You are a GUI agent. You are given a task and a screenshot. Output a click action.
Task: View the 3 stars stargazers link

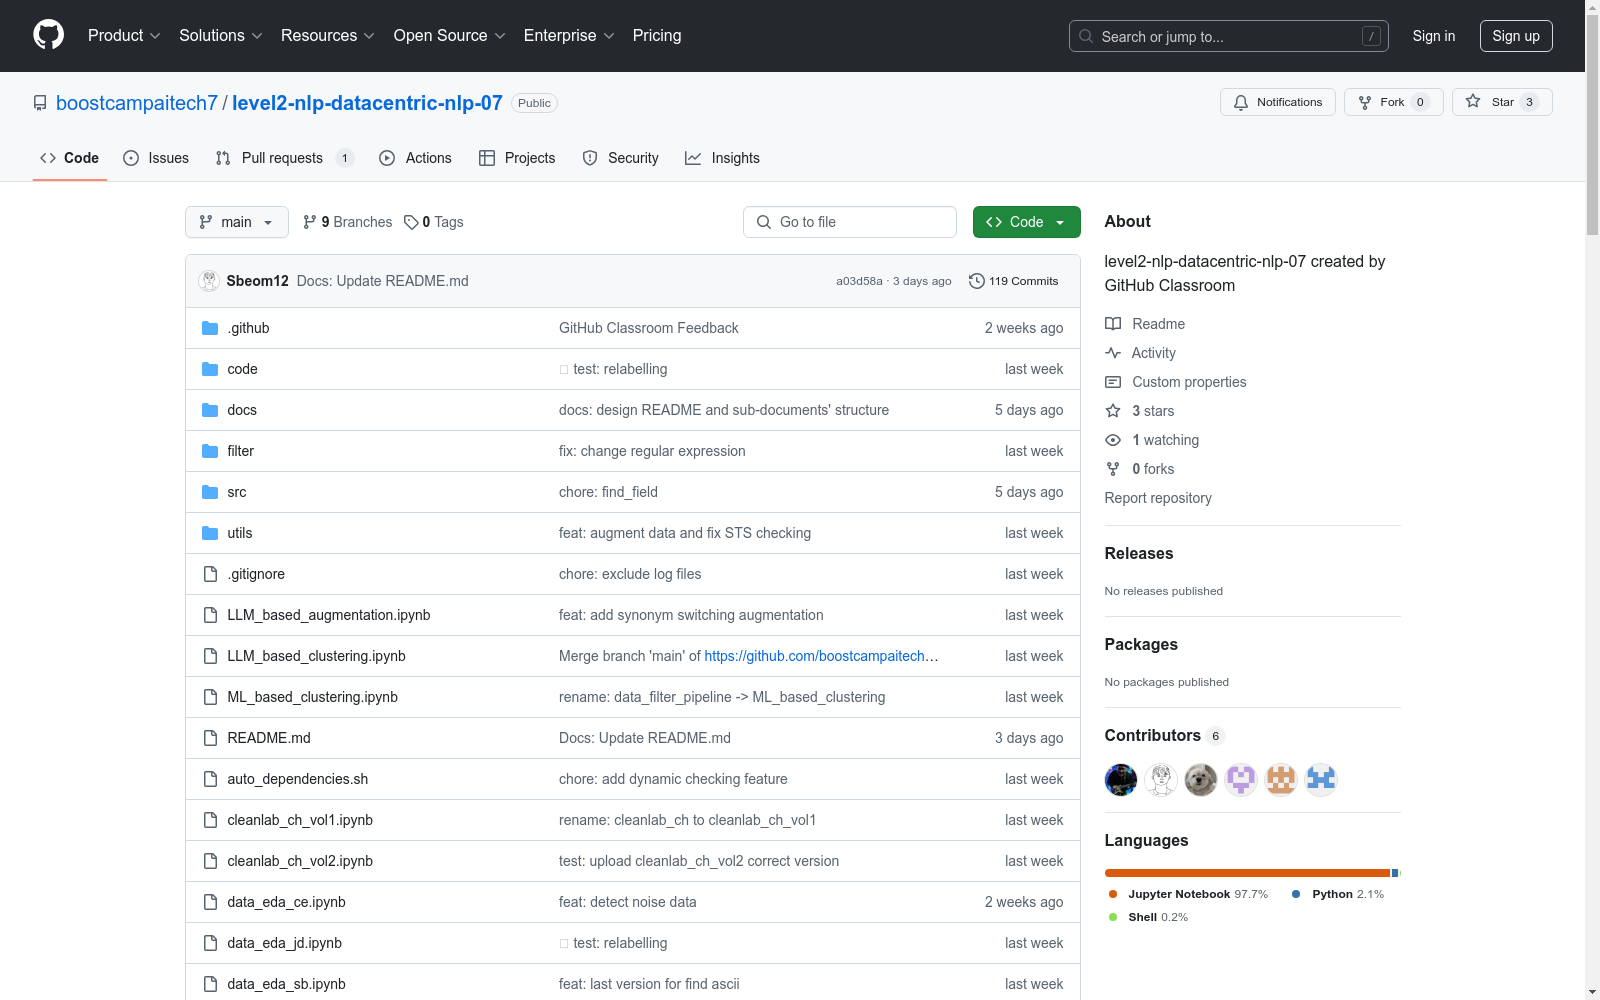pos(1140,411)
